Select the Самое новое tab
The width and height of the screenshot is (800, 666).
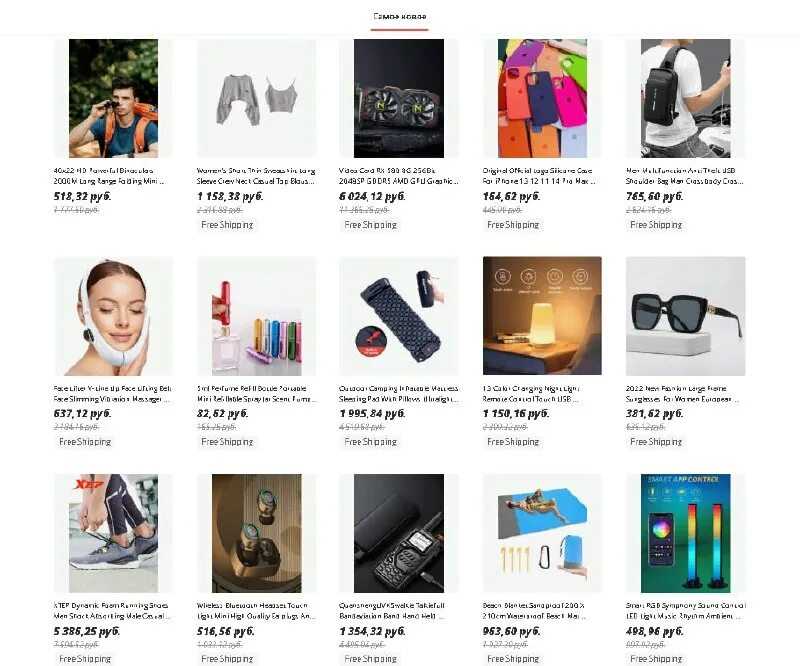point(399,17)
